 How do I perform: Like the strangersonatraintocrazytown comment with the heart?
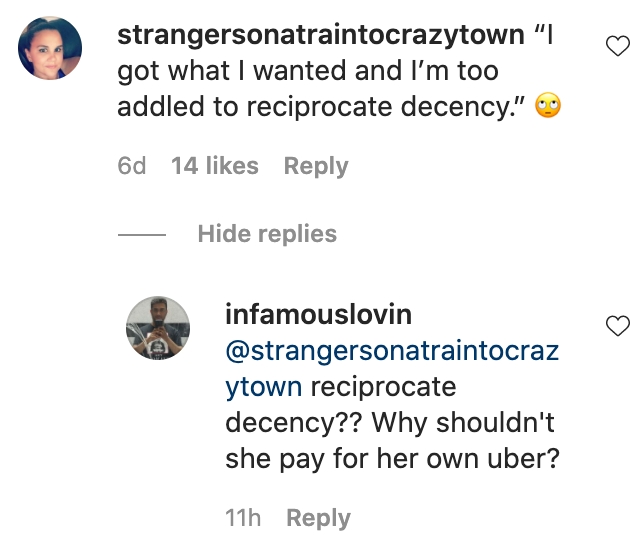click(x=619, y=44)
